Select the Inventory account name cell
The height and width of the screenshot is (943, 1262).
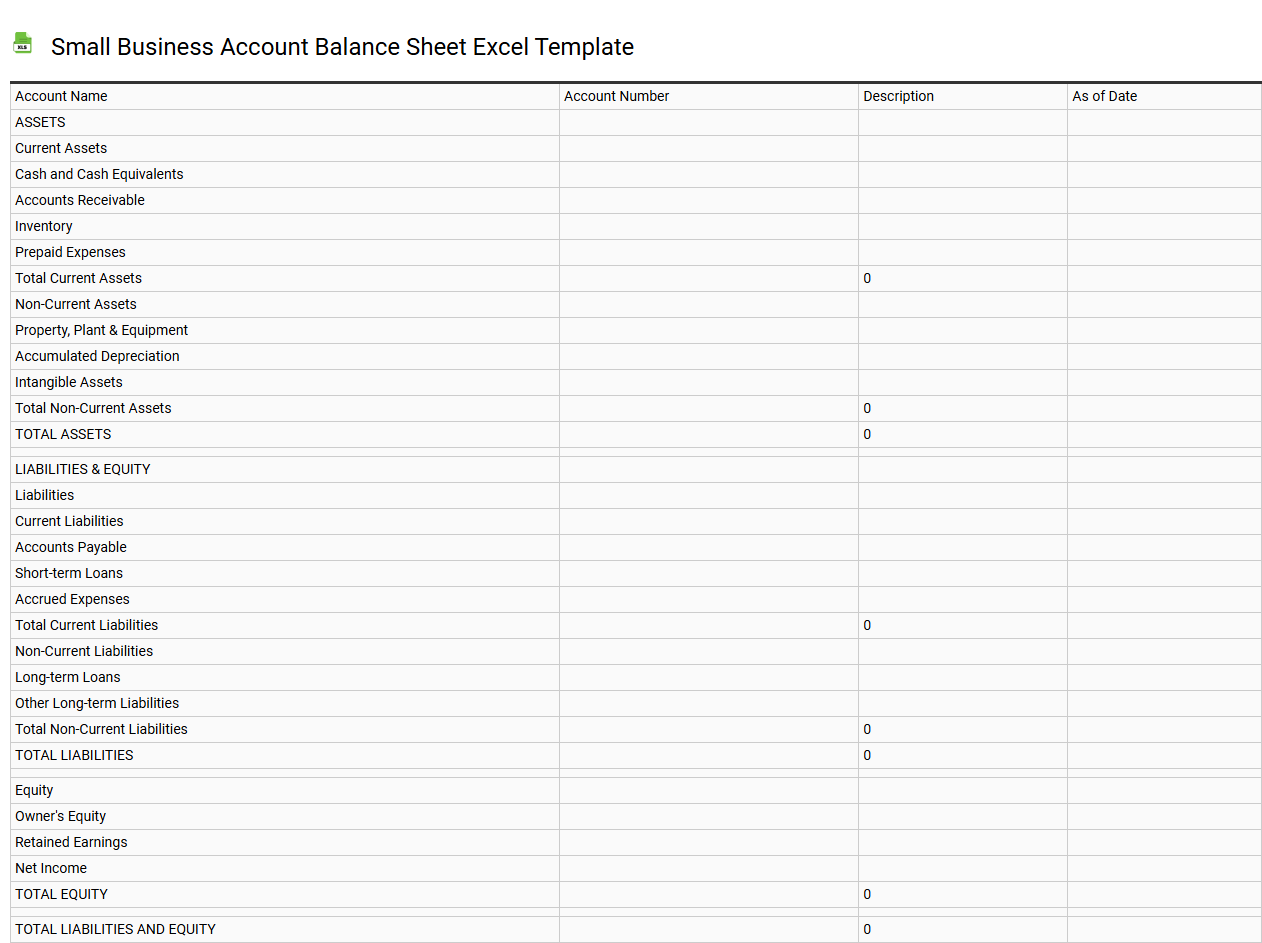point(43,226)
